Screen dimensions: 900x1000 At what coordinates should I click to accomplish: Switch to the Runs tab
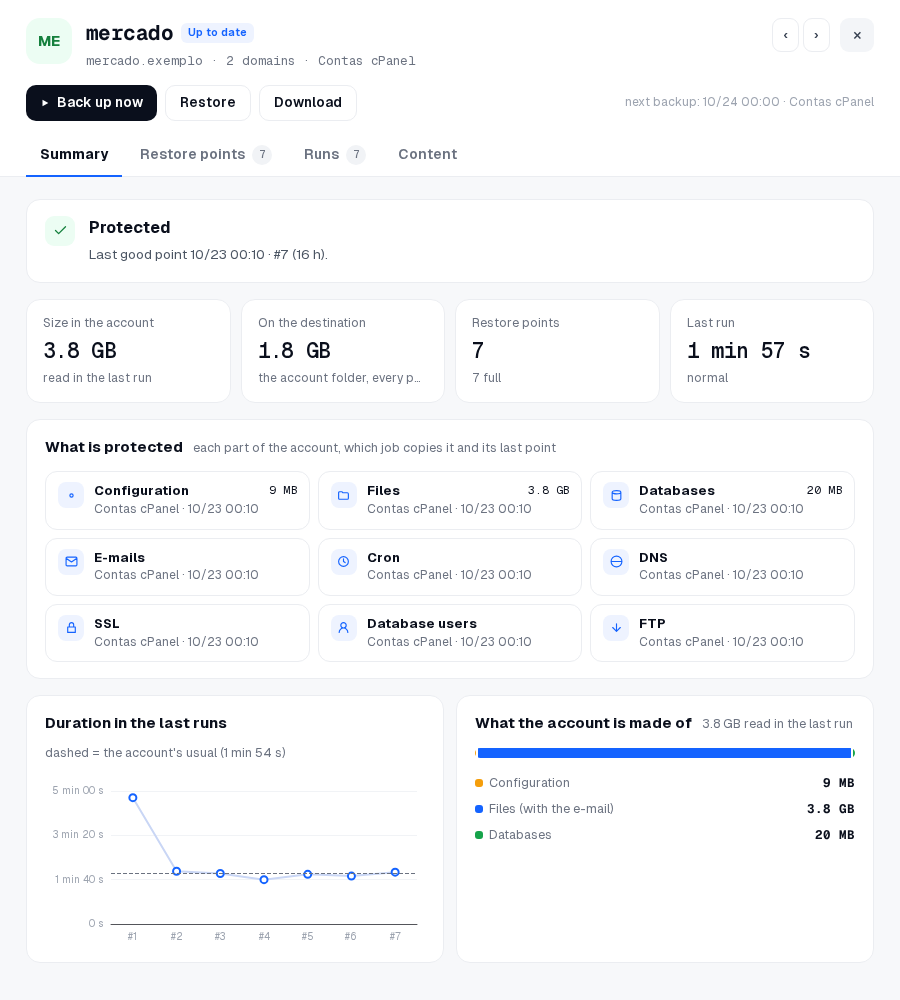[334, 154]
